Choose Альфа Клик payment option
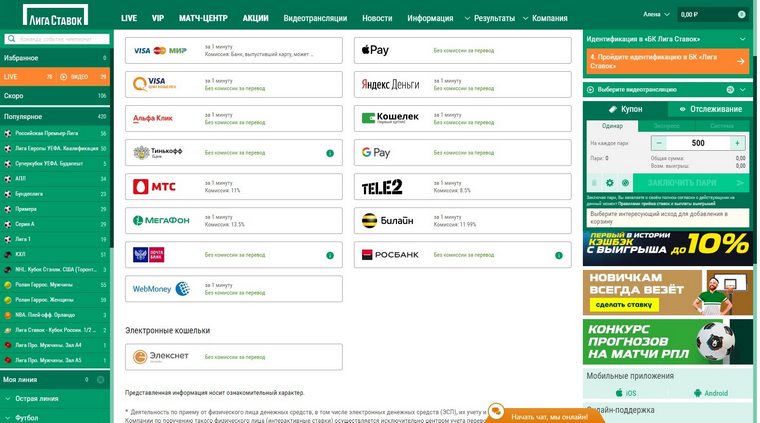This screenshot has height=423, width=760. pyautogui.click(x=234, y=118)
